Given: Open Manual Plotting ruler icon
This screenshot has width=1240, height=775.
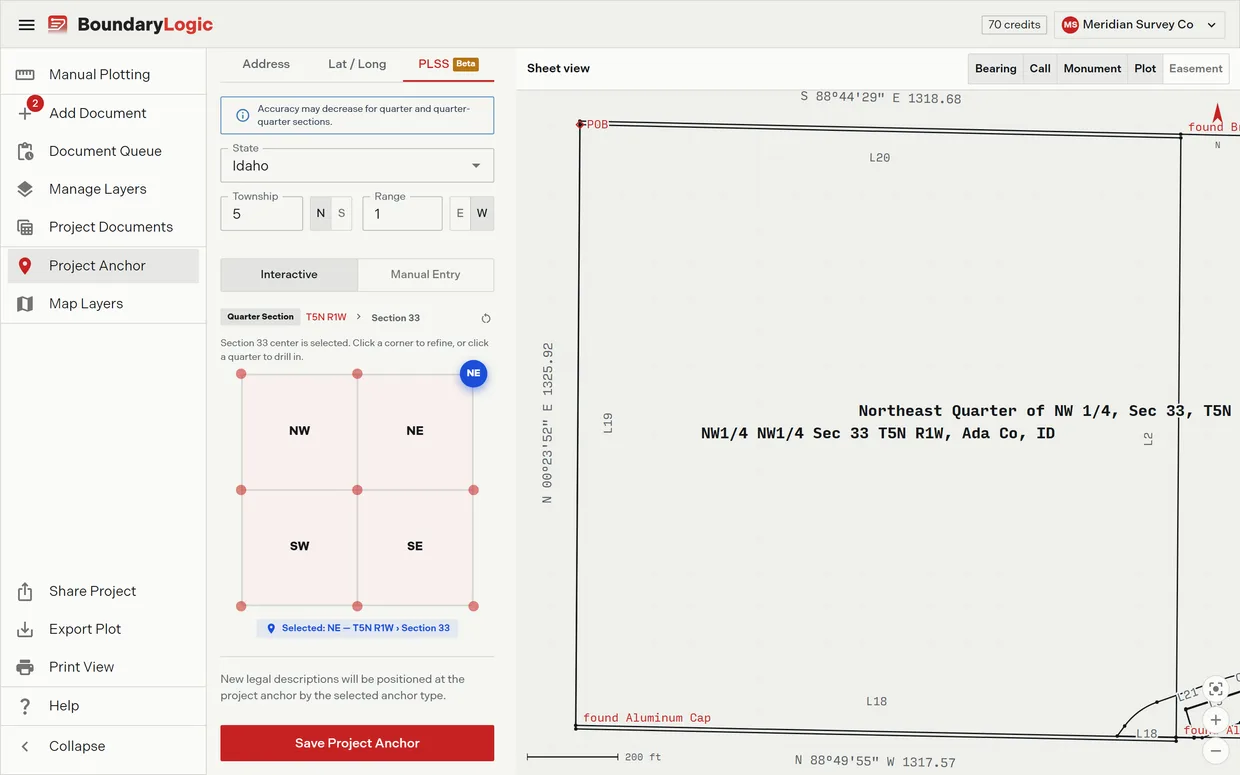Looking at the screenshot, I should tap(26, 74).
